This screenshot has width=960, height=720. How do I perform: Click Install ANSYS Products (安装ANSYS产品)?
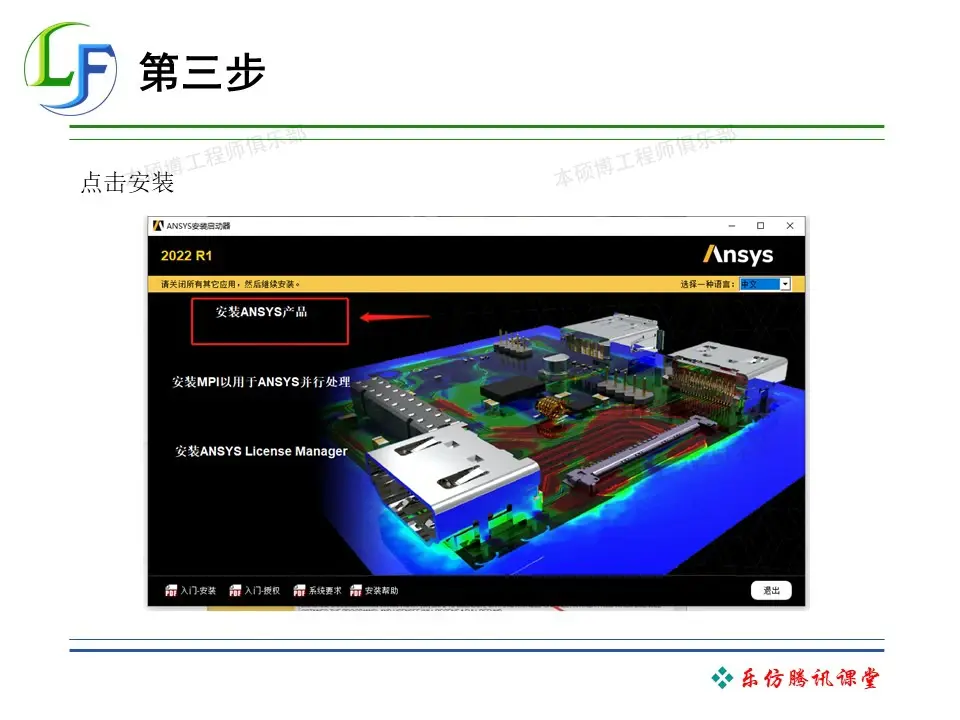261,312
